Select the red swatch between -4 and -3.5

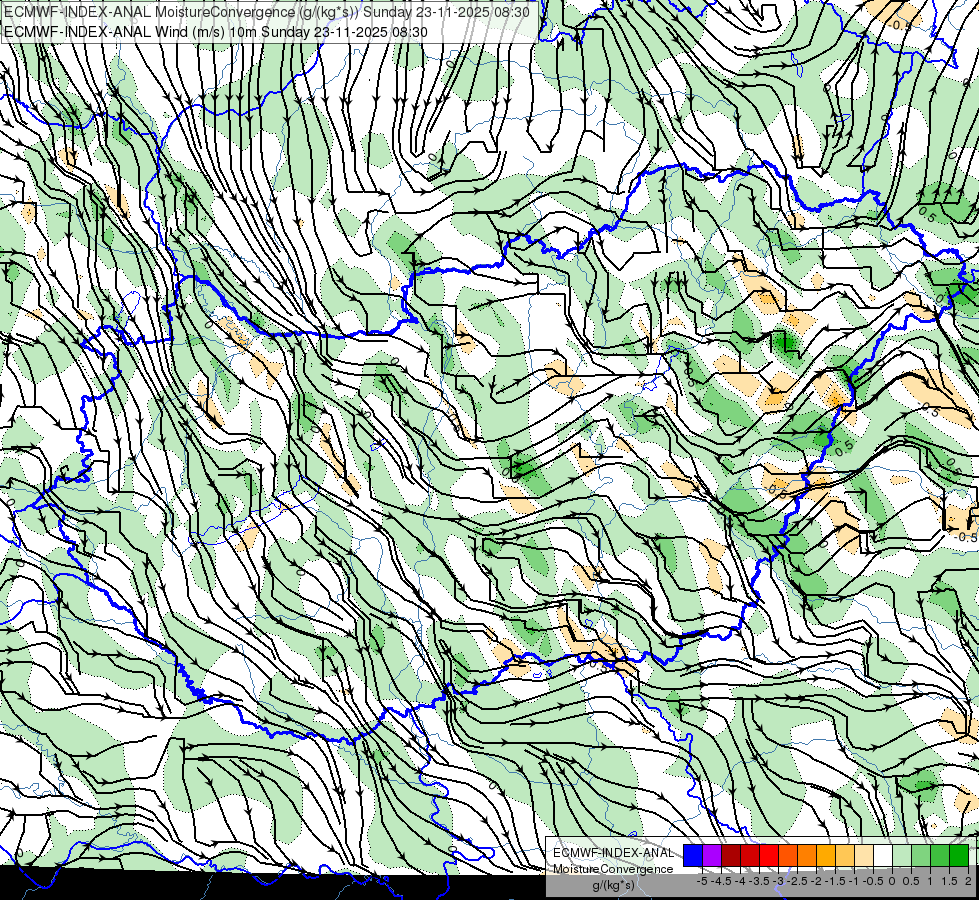tap(750, 855)
